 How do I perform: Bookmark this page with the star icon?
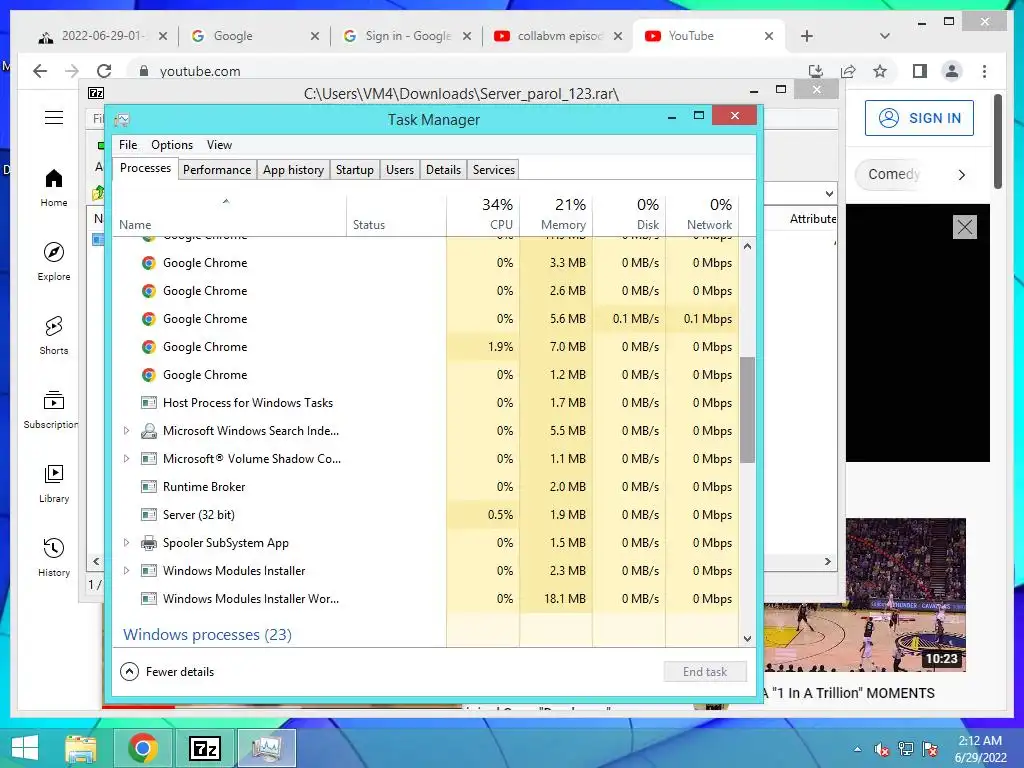click(x=880, y=71)
